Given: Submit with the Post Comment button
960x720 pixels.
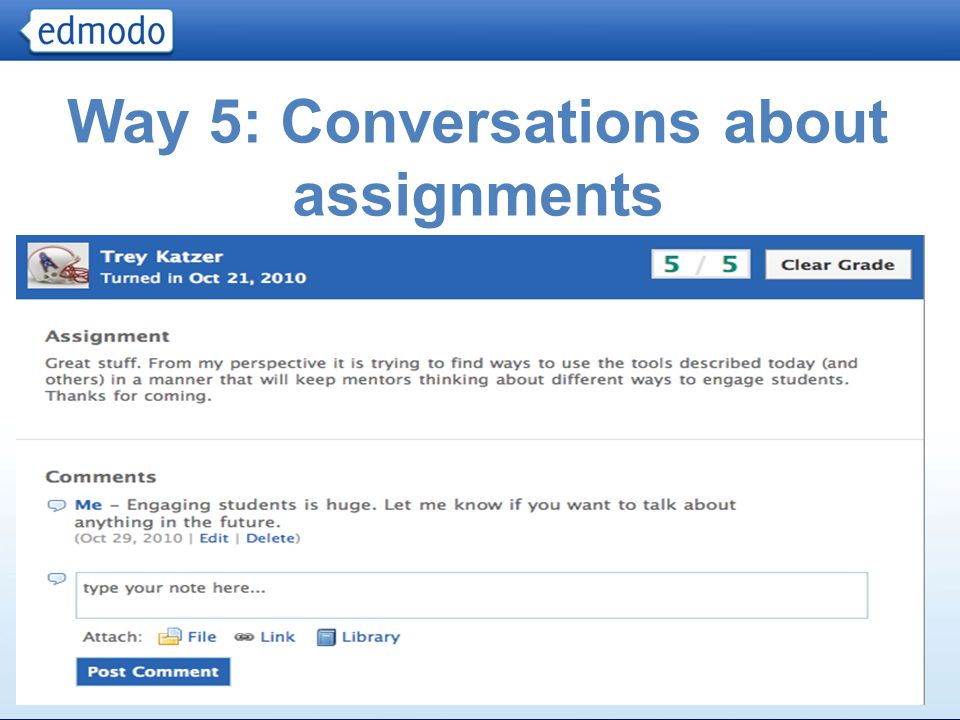Looking at the screenshot, I should point(153,672).
